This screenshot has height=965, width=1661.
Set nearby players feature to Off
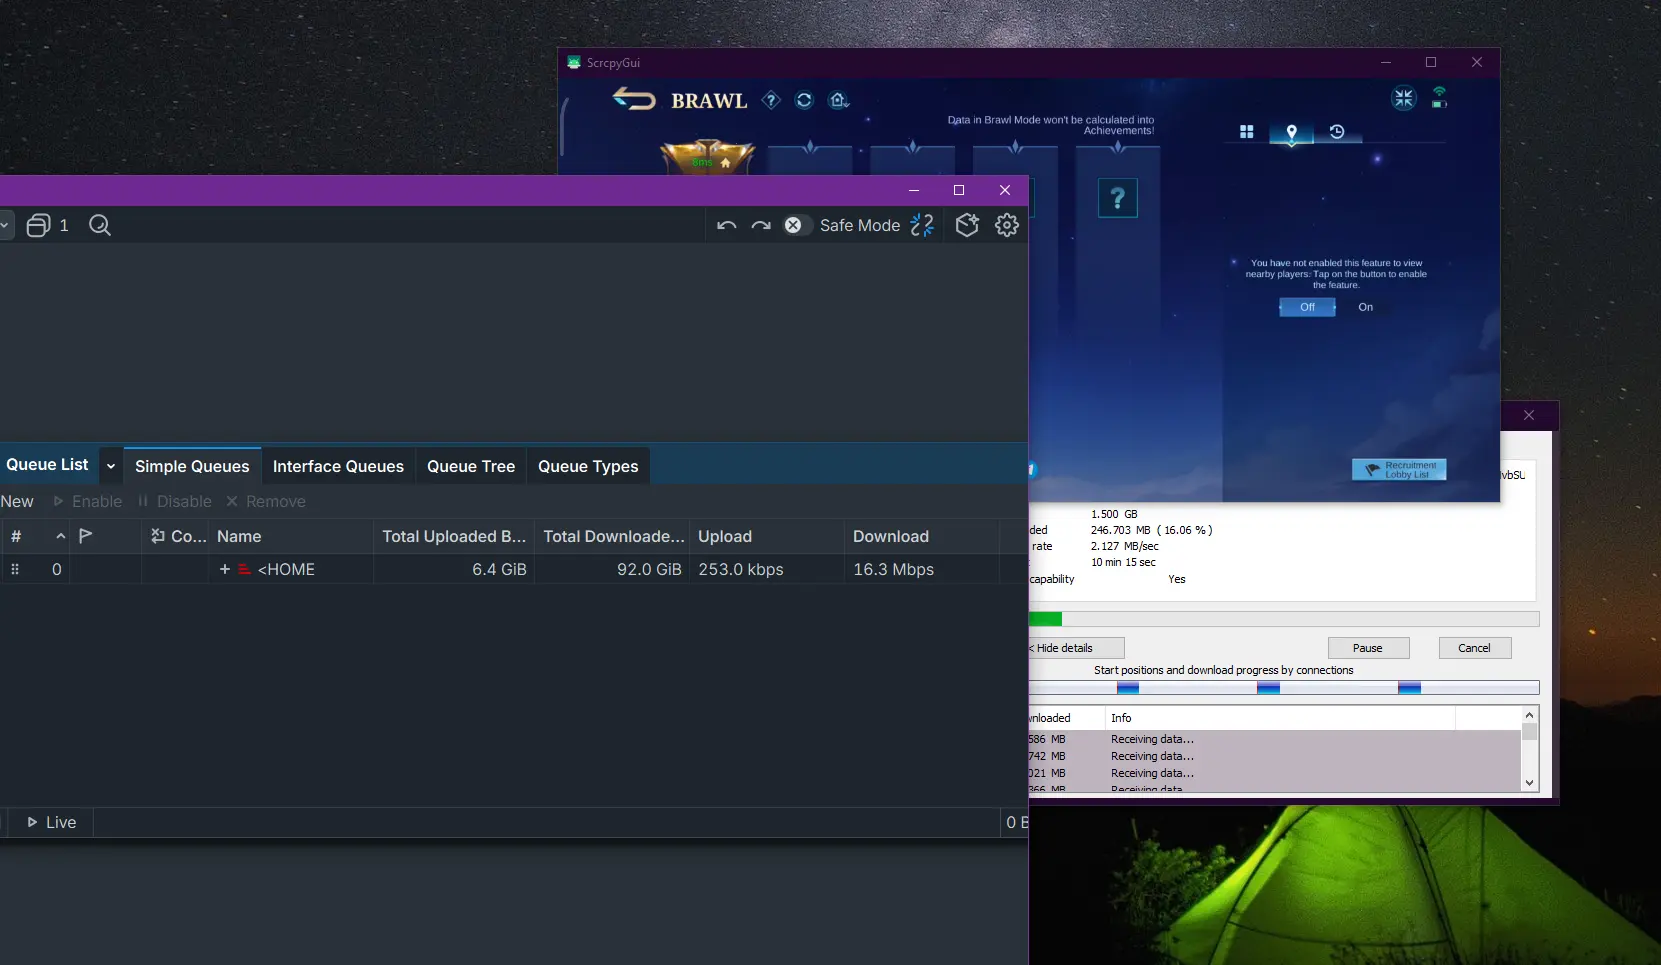click(x=1307, y=307)
